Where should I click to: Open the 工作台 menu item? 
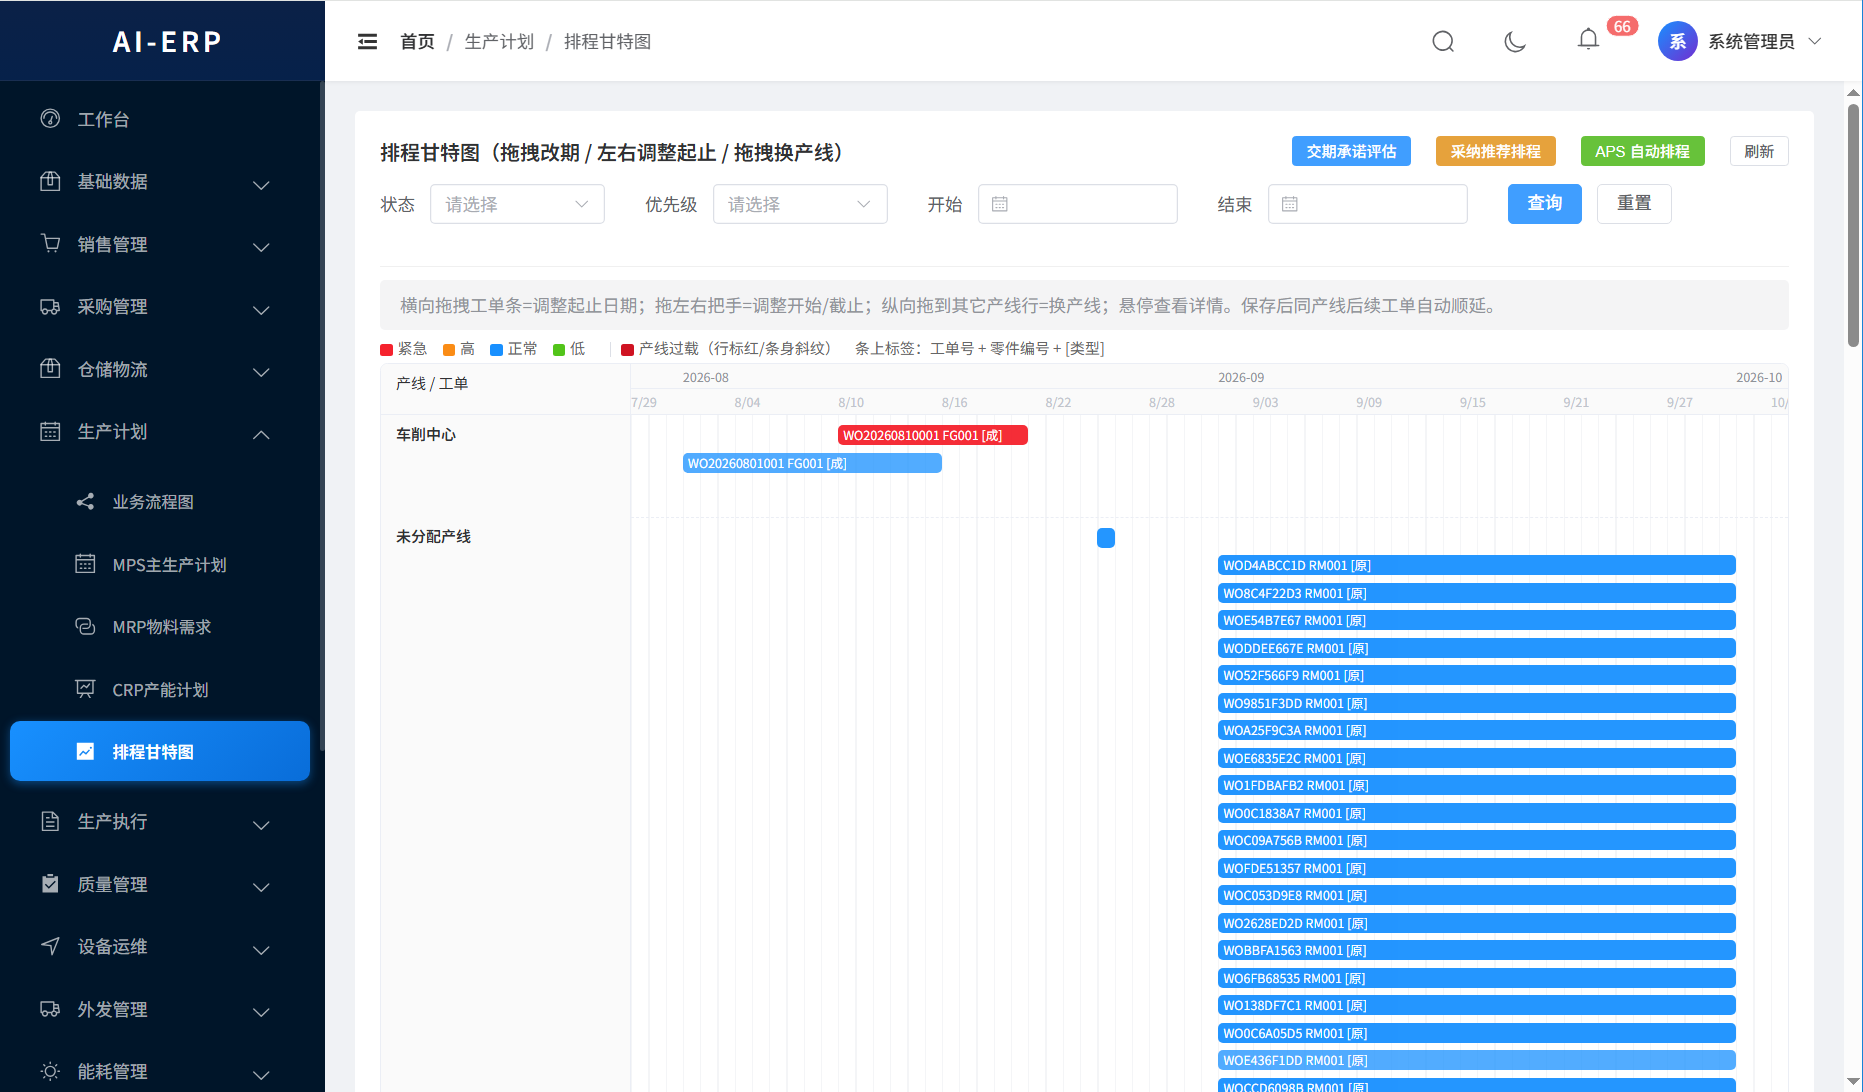point(160,119)
